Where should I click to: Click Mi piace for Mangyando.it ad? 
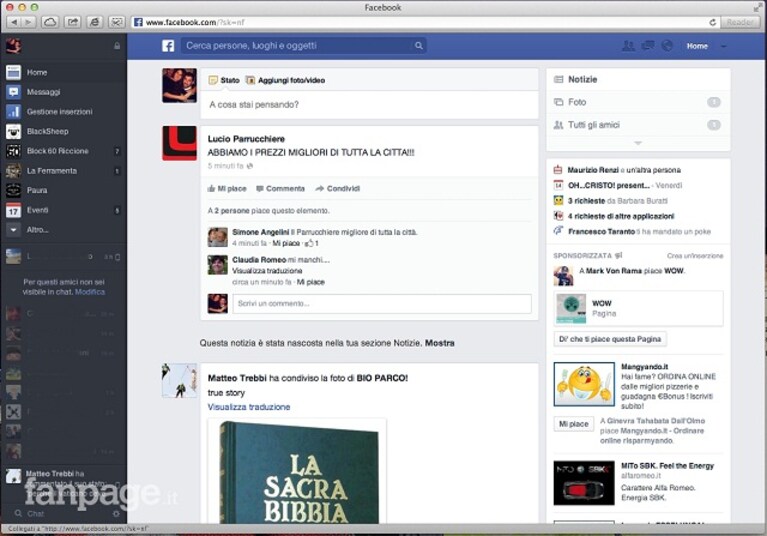click(x=573, y=424)
